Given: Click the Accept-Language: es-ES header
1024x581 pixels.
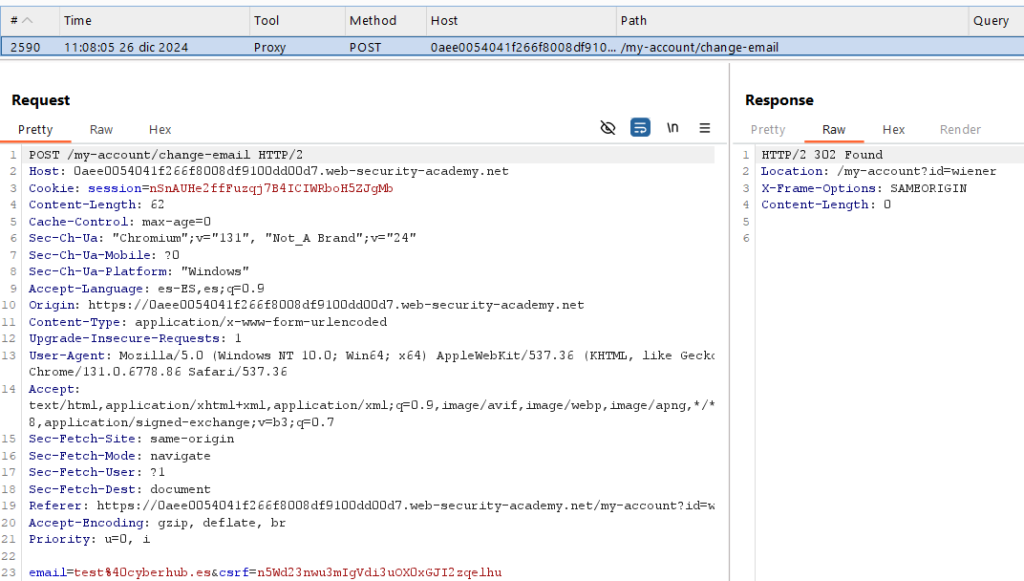Looking at the screenshot, I should coord(146,288).
